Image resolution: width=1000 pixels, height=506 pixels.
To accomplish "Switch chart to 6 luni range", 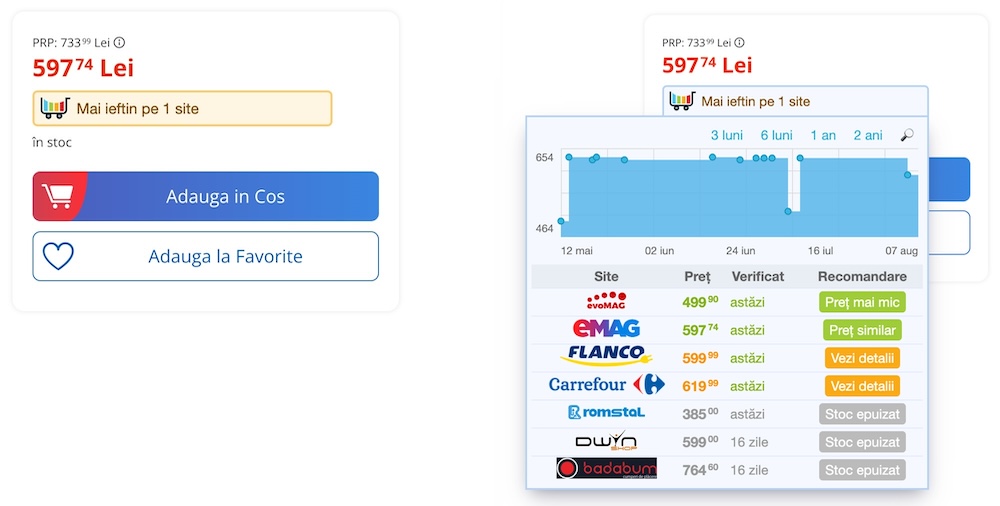I will [776, 135].
